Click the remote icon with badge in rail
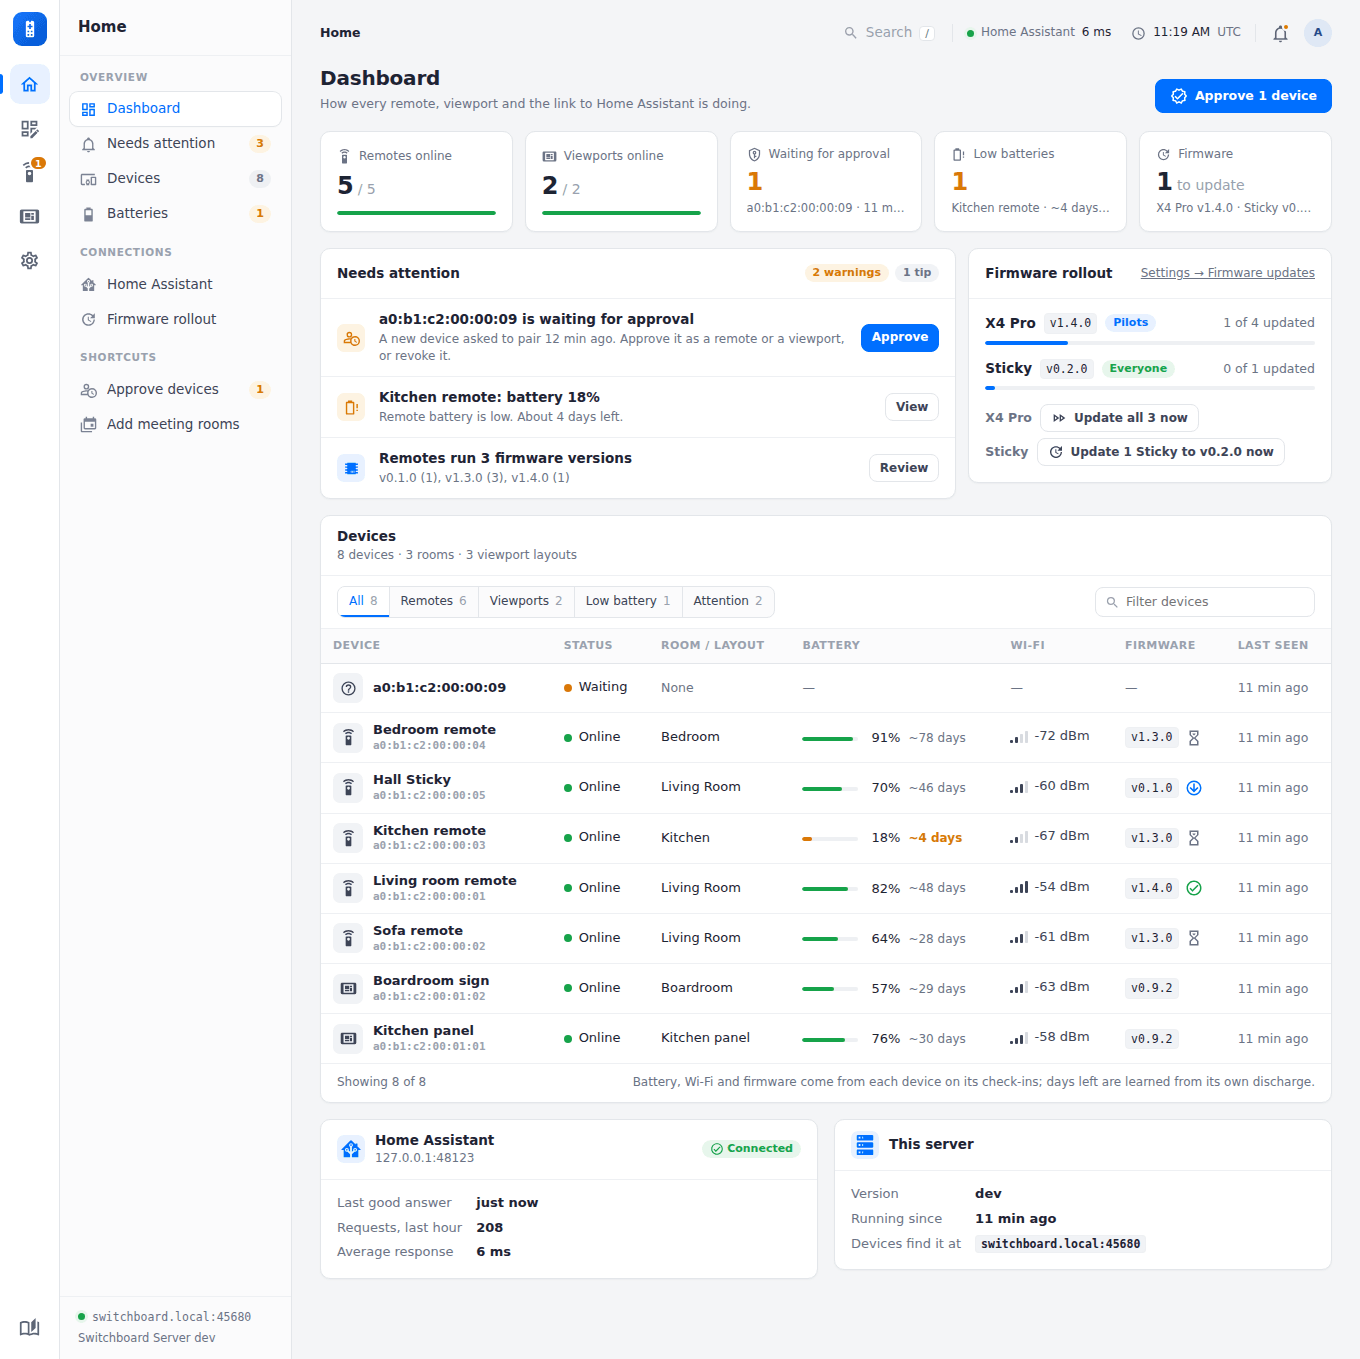Image resolution: width=1360 pixels, height=1359 pixels. click(x=30, y=172)
